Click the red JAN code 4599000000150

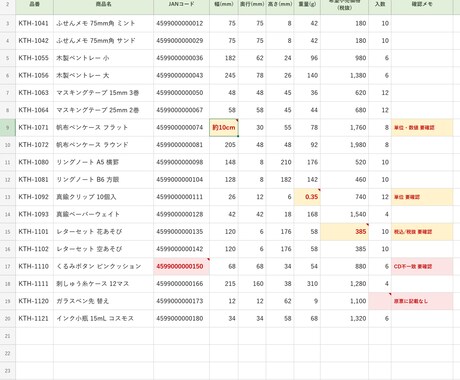[181, 266]
